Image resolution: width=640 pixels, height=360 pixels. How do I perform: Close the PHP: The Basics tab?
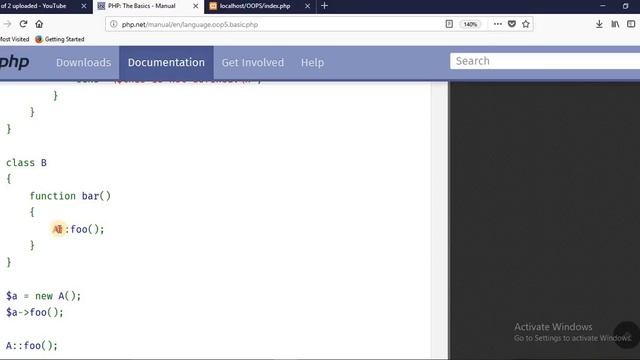point(196,6)
